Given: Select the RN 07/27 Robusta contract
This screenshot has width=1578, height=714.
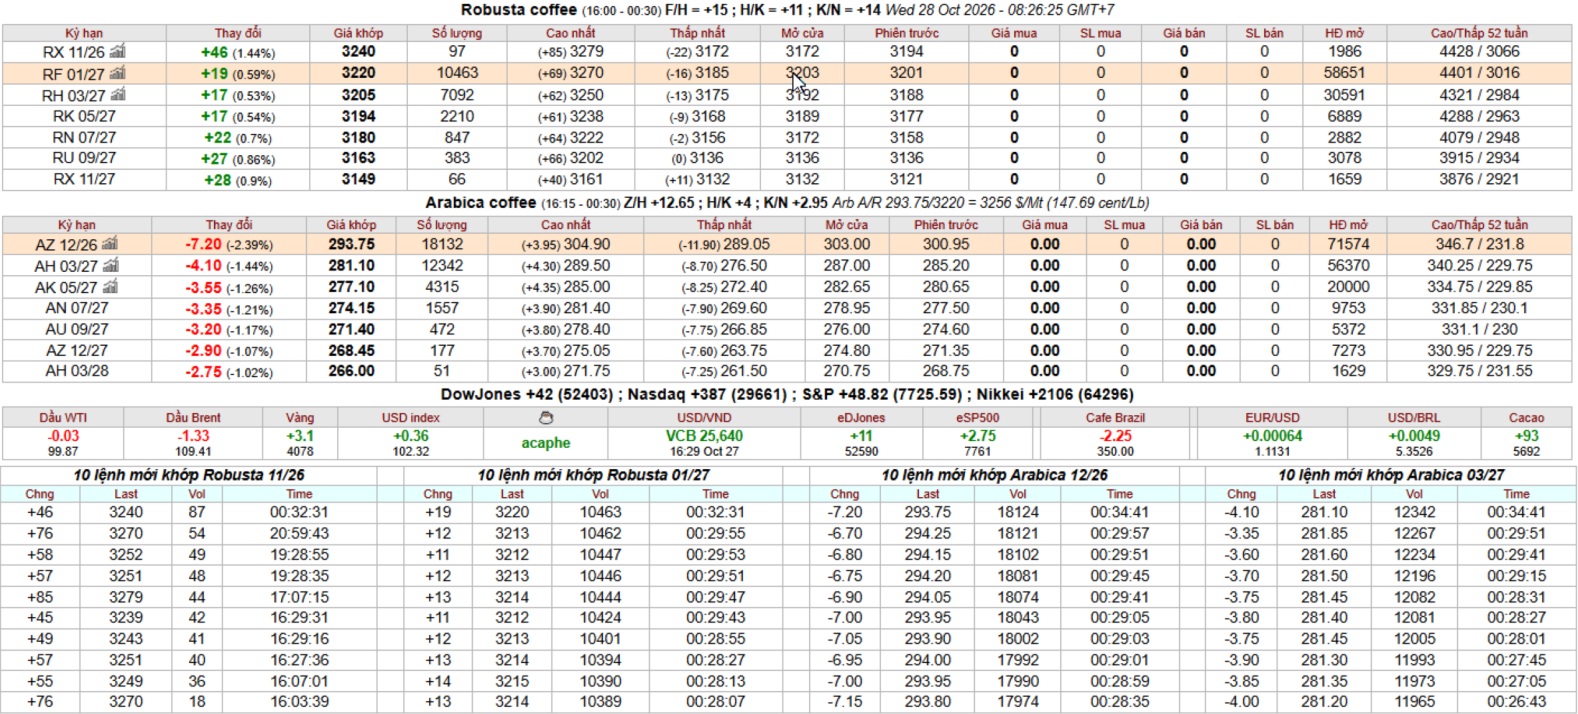Looking at the screenshot, I should [84, 137].
